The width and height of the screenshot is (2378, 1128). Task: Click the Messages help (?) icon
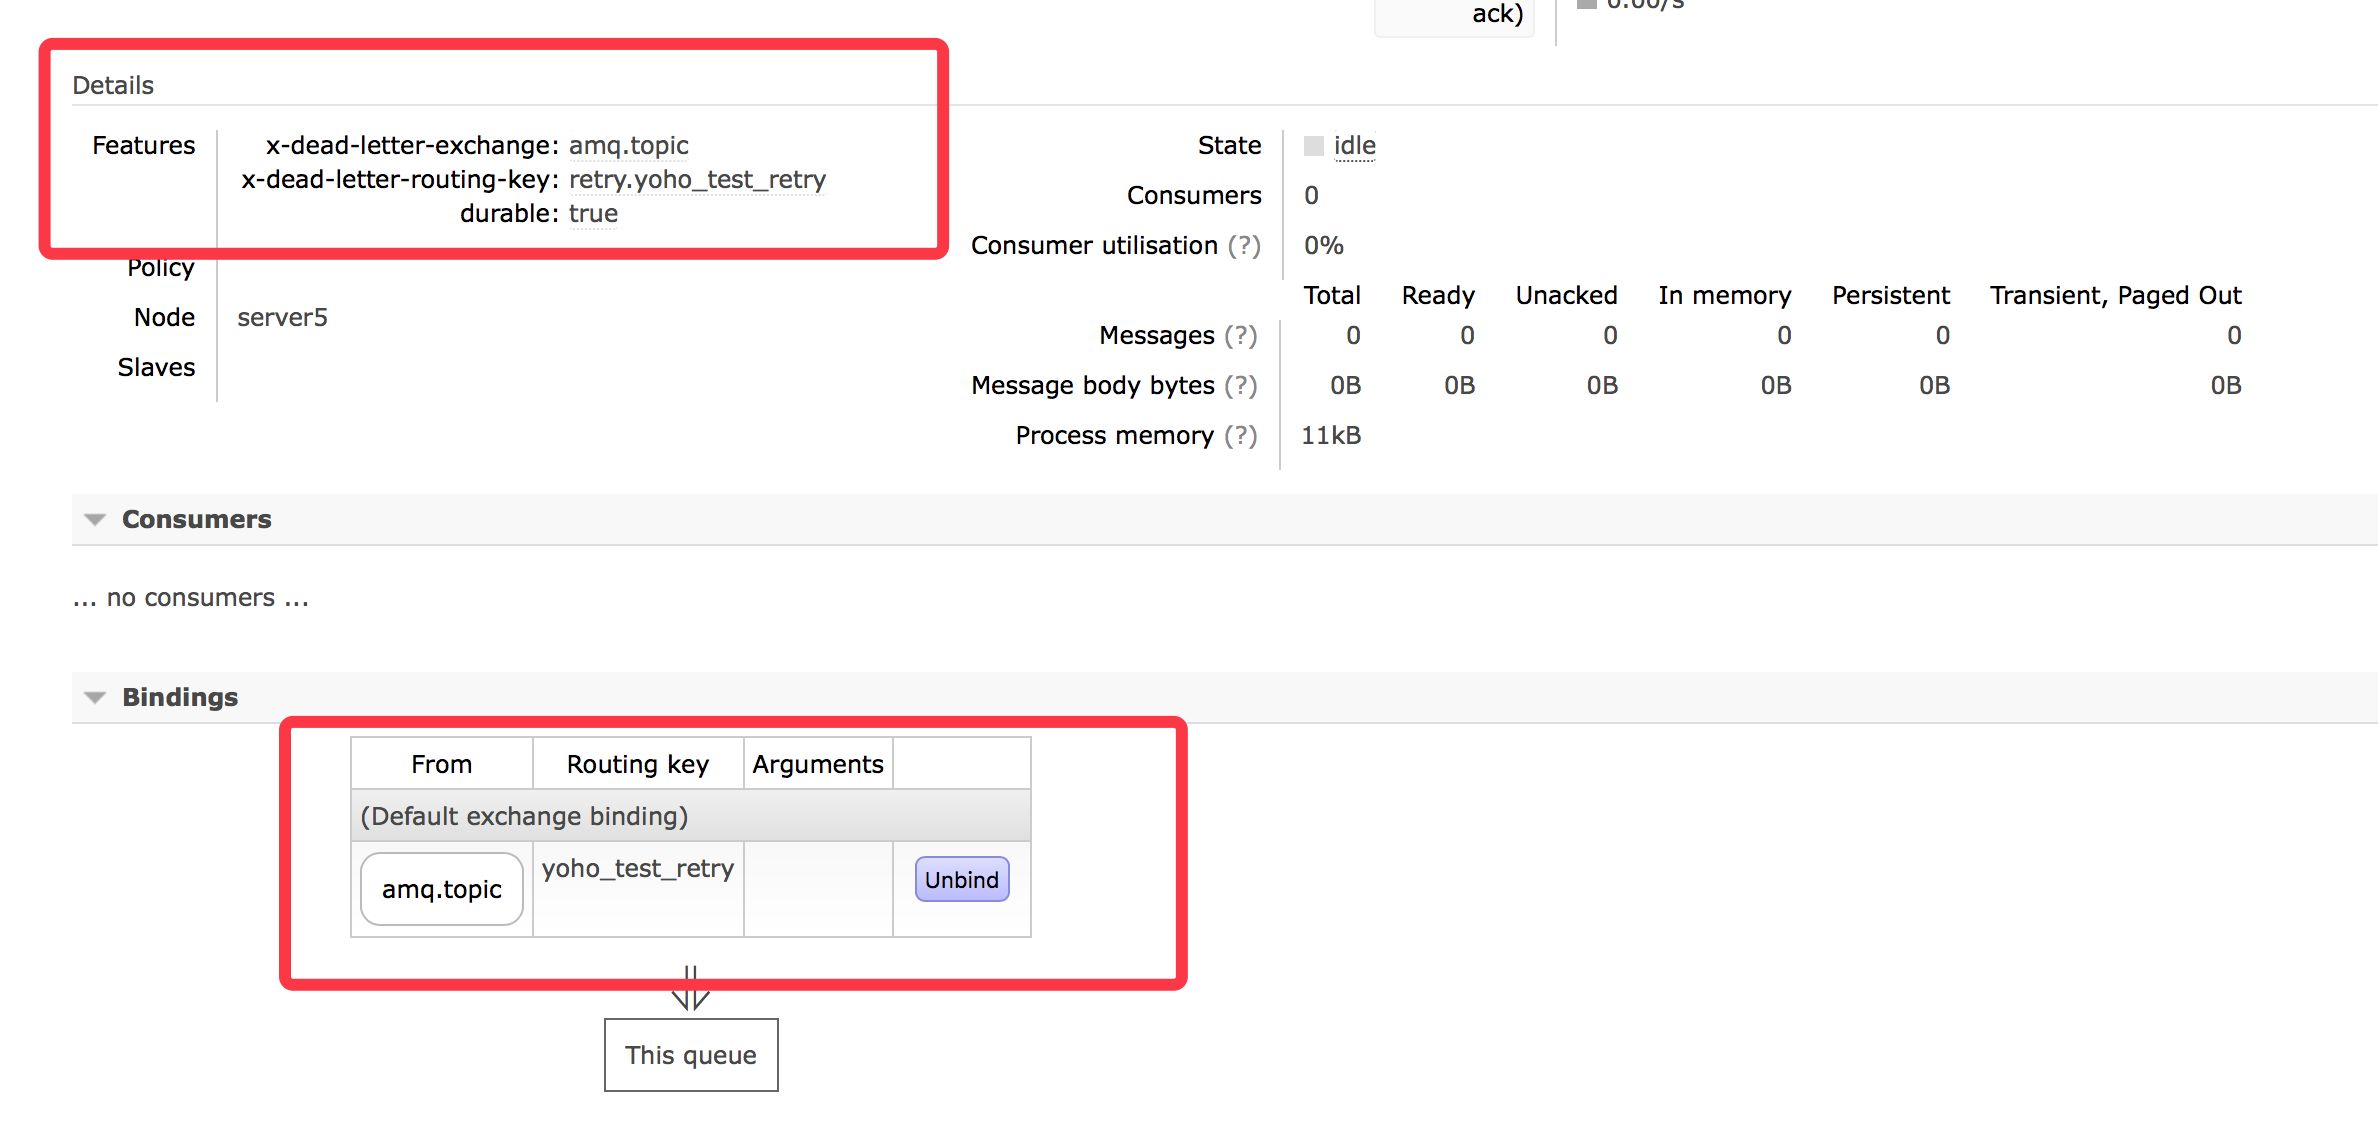1240,335
